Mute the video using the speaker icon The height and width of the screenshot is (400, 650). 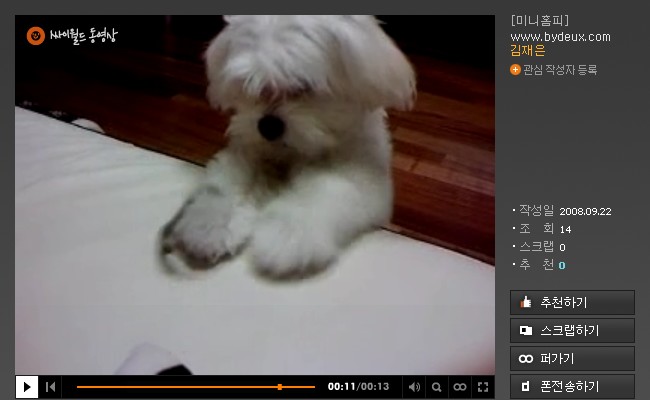tap(414, 387)
